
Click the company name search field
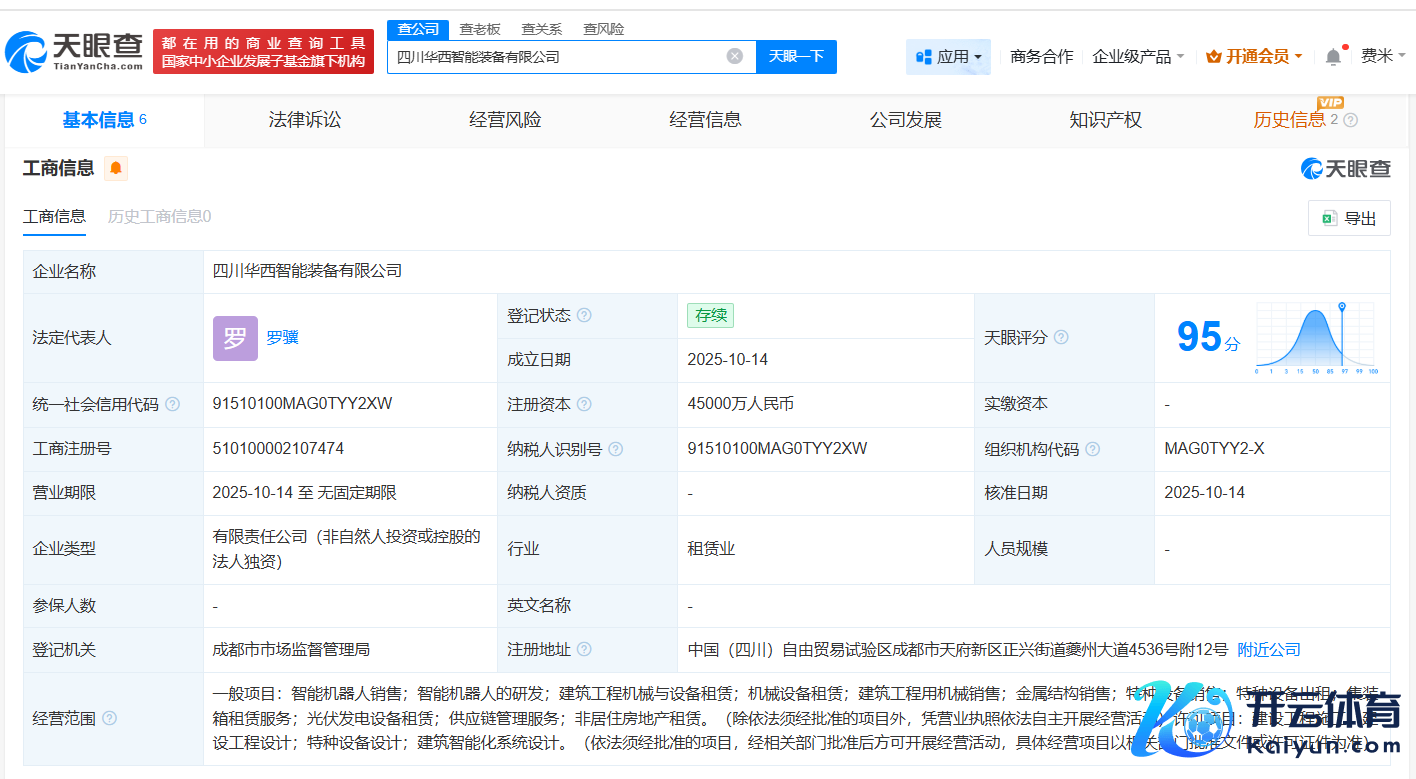[555, 57]
